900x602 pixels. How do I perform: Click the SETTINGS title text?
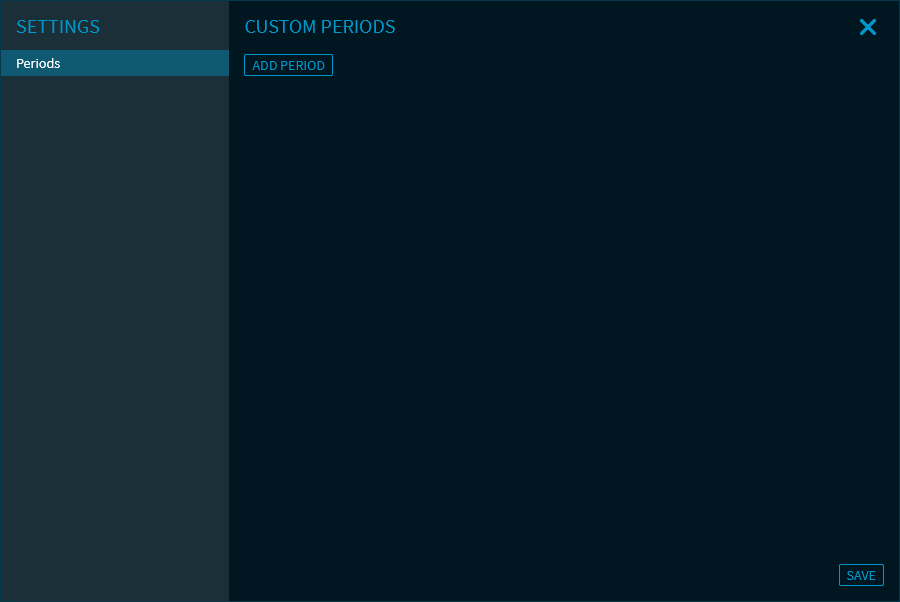click(x=58, y=27)
